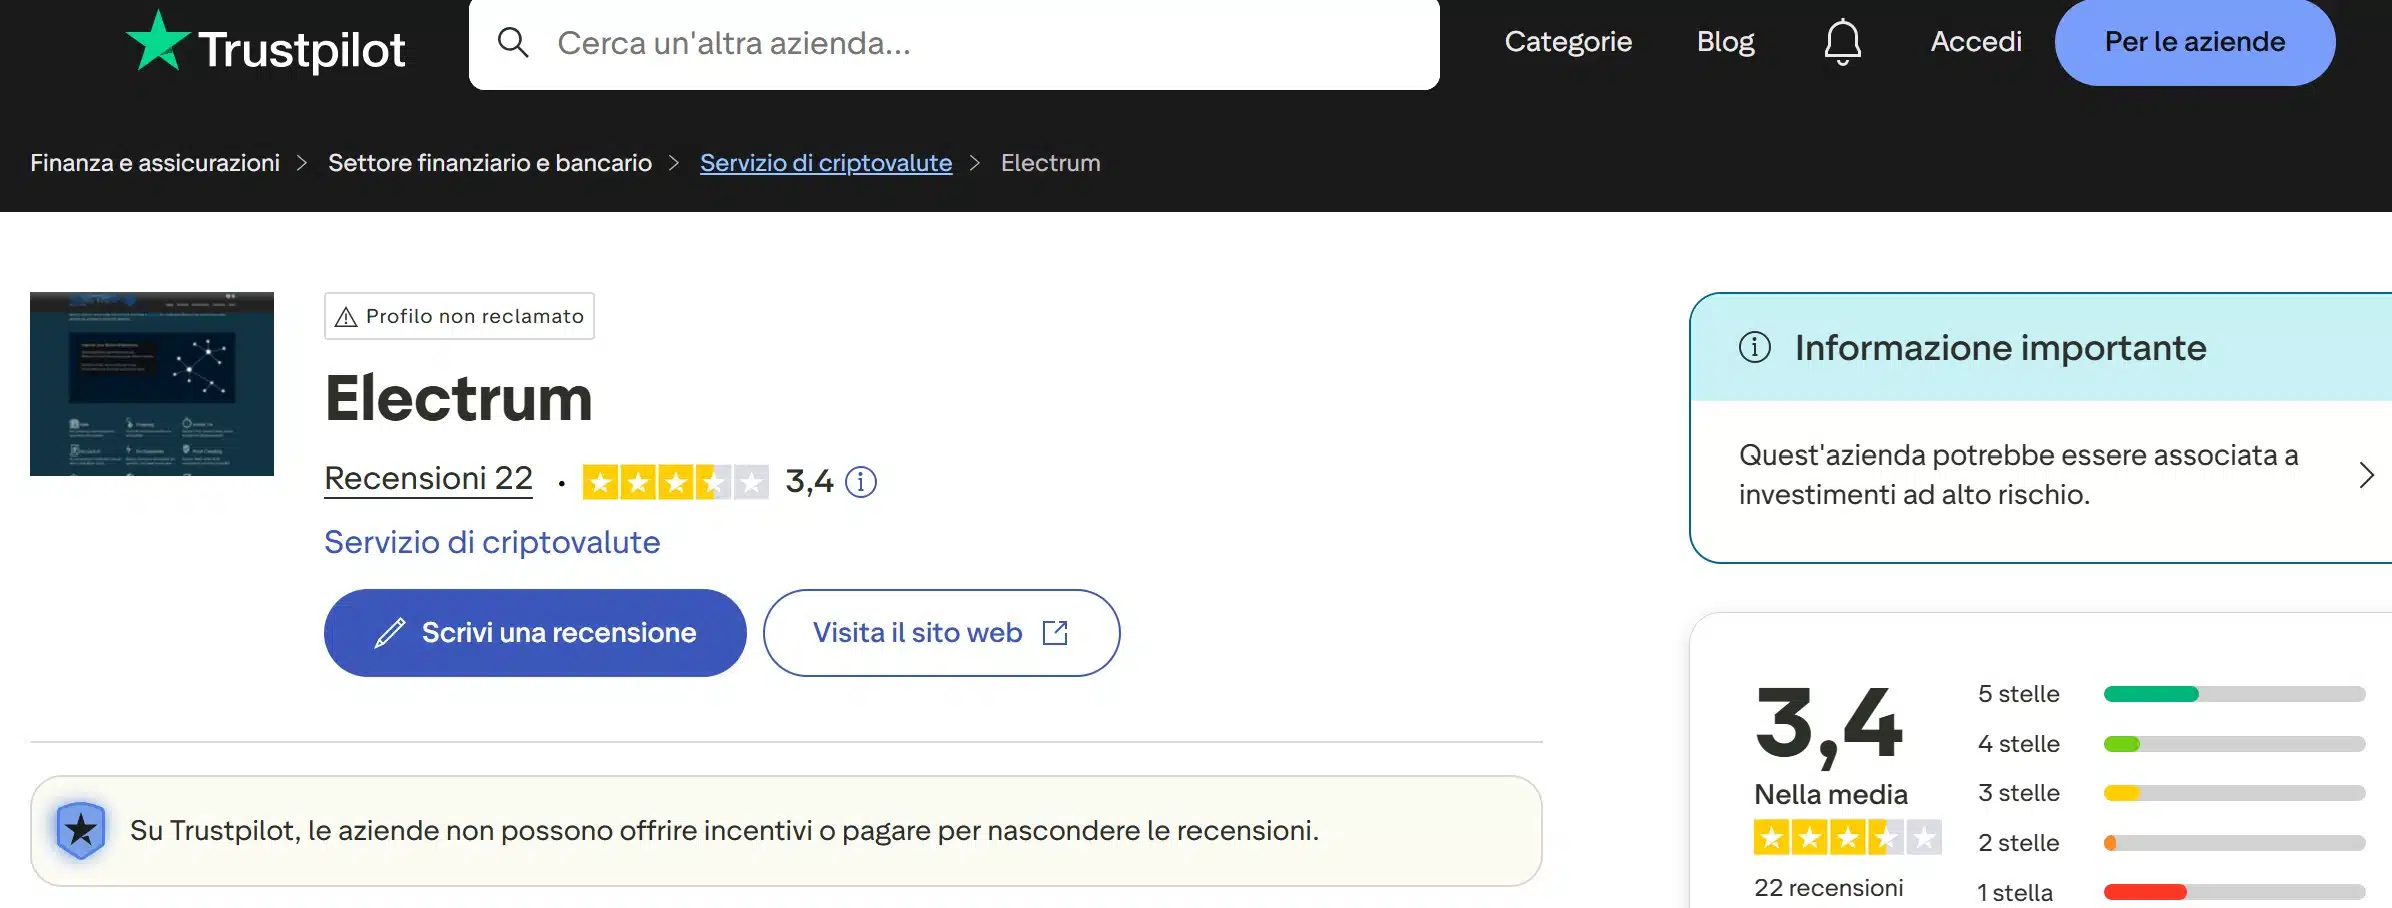Click the 5 stelle rating bar
Screen dimensions: 2392x908
click(x=2234, y=693)
